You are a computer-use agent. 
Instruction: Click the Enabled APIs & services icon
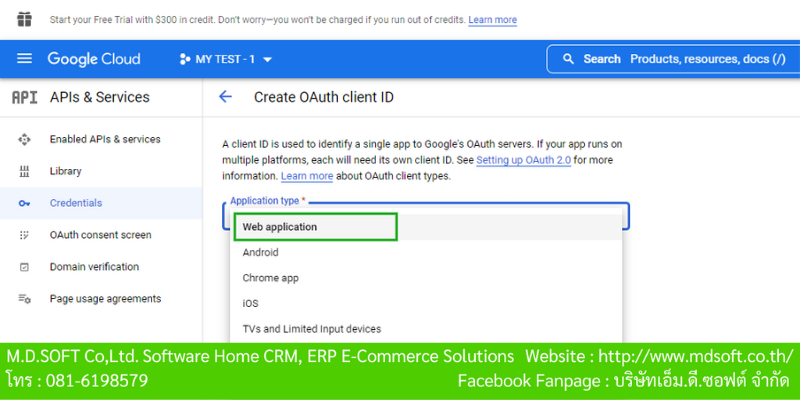[x=24, y=139]
